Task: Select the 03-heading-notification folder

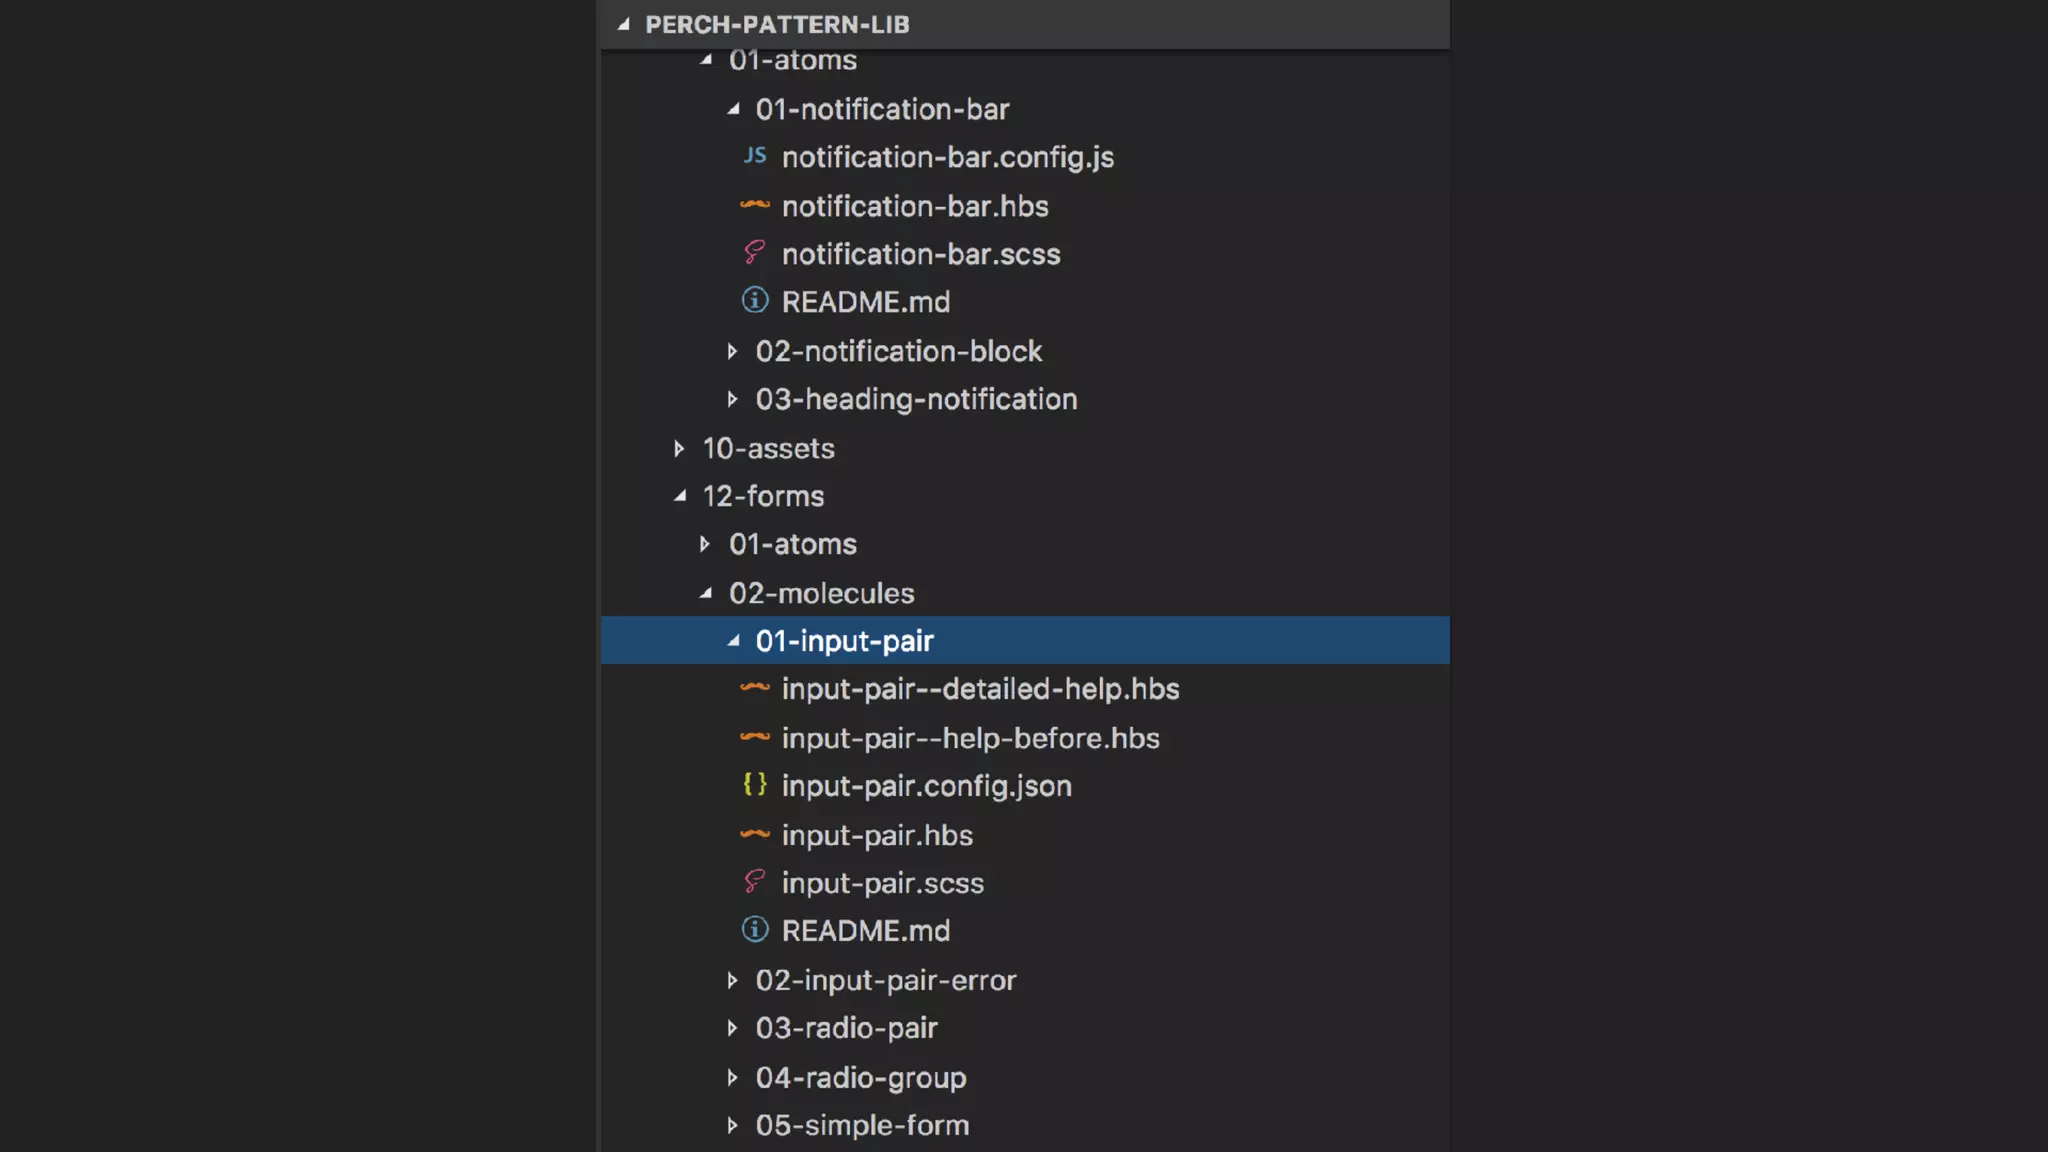Action: tap(915, 399)
